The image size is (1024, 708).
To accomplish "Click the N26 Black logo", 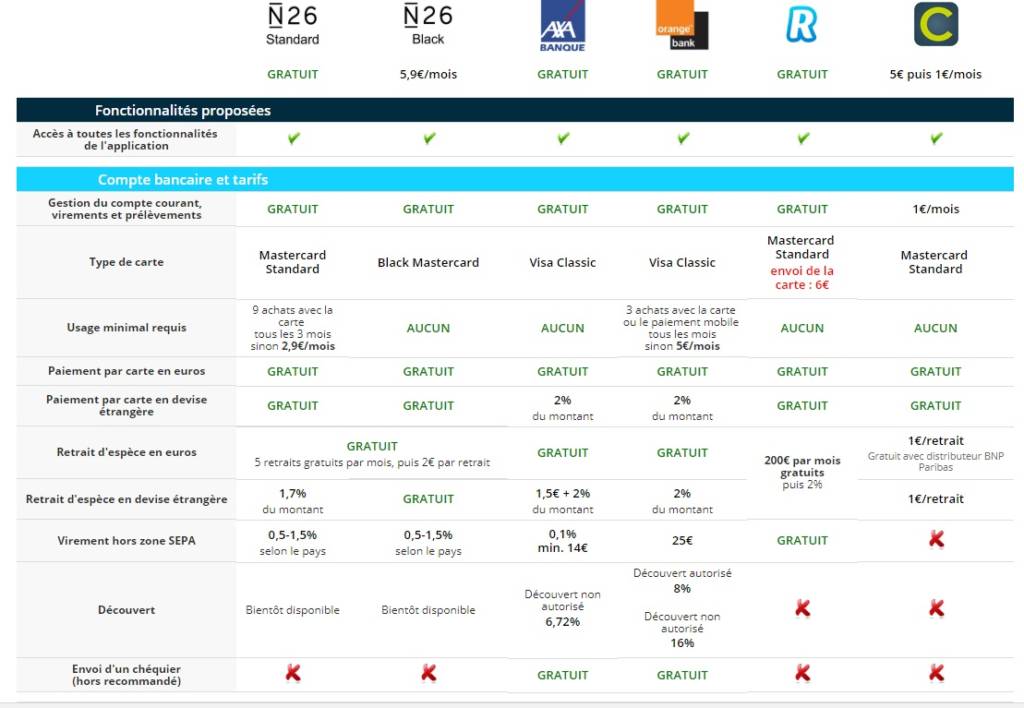I will [428, 25].
